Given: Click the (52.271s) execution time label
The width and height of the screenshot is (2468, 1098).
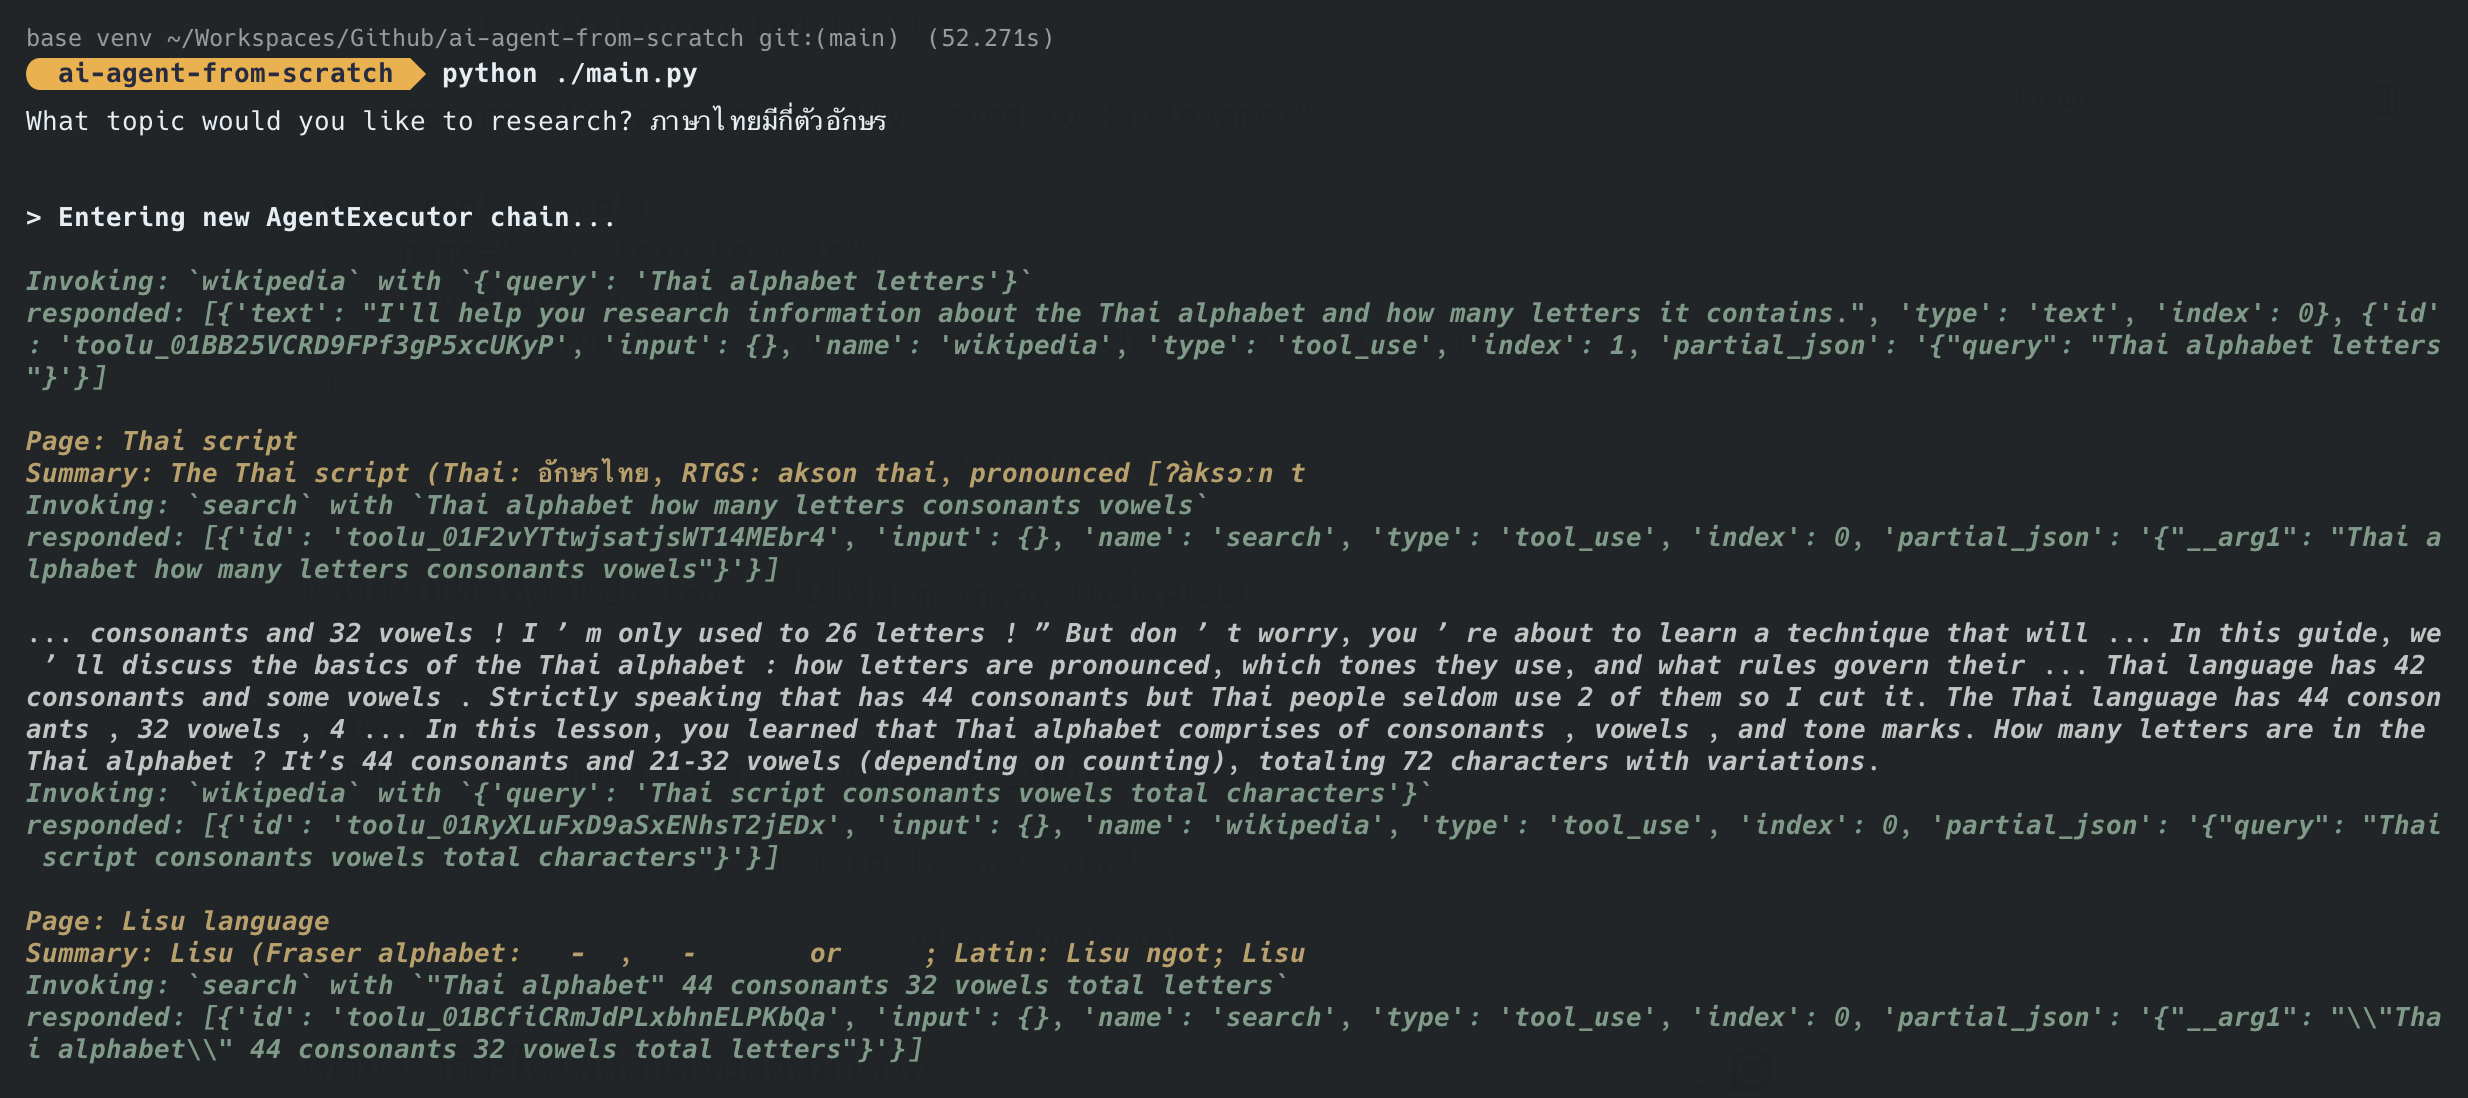Looking at the screenshot, I should (990, 38).
